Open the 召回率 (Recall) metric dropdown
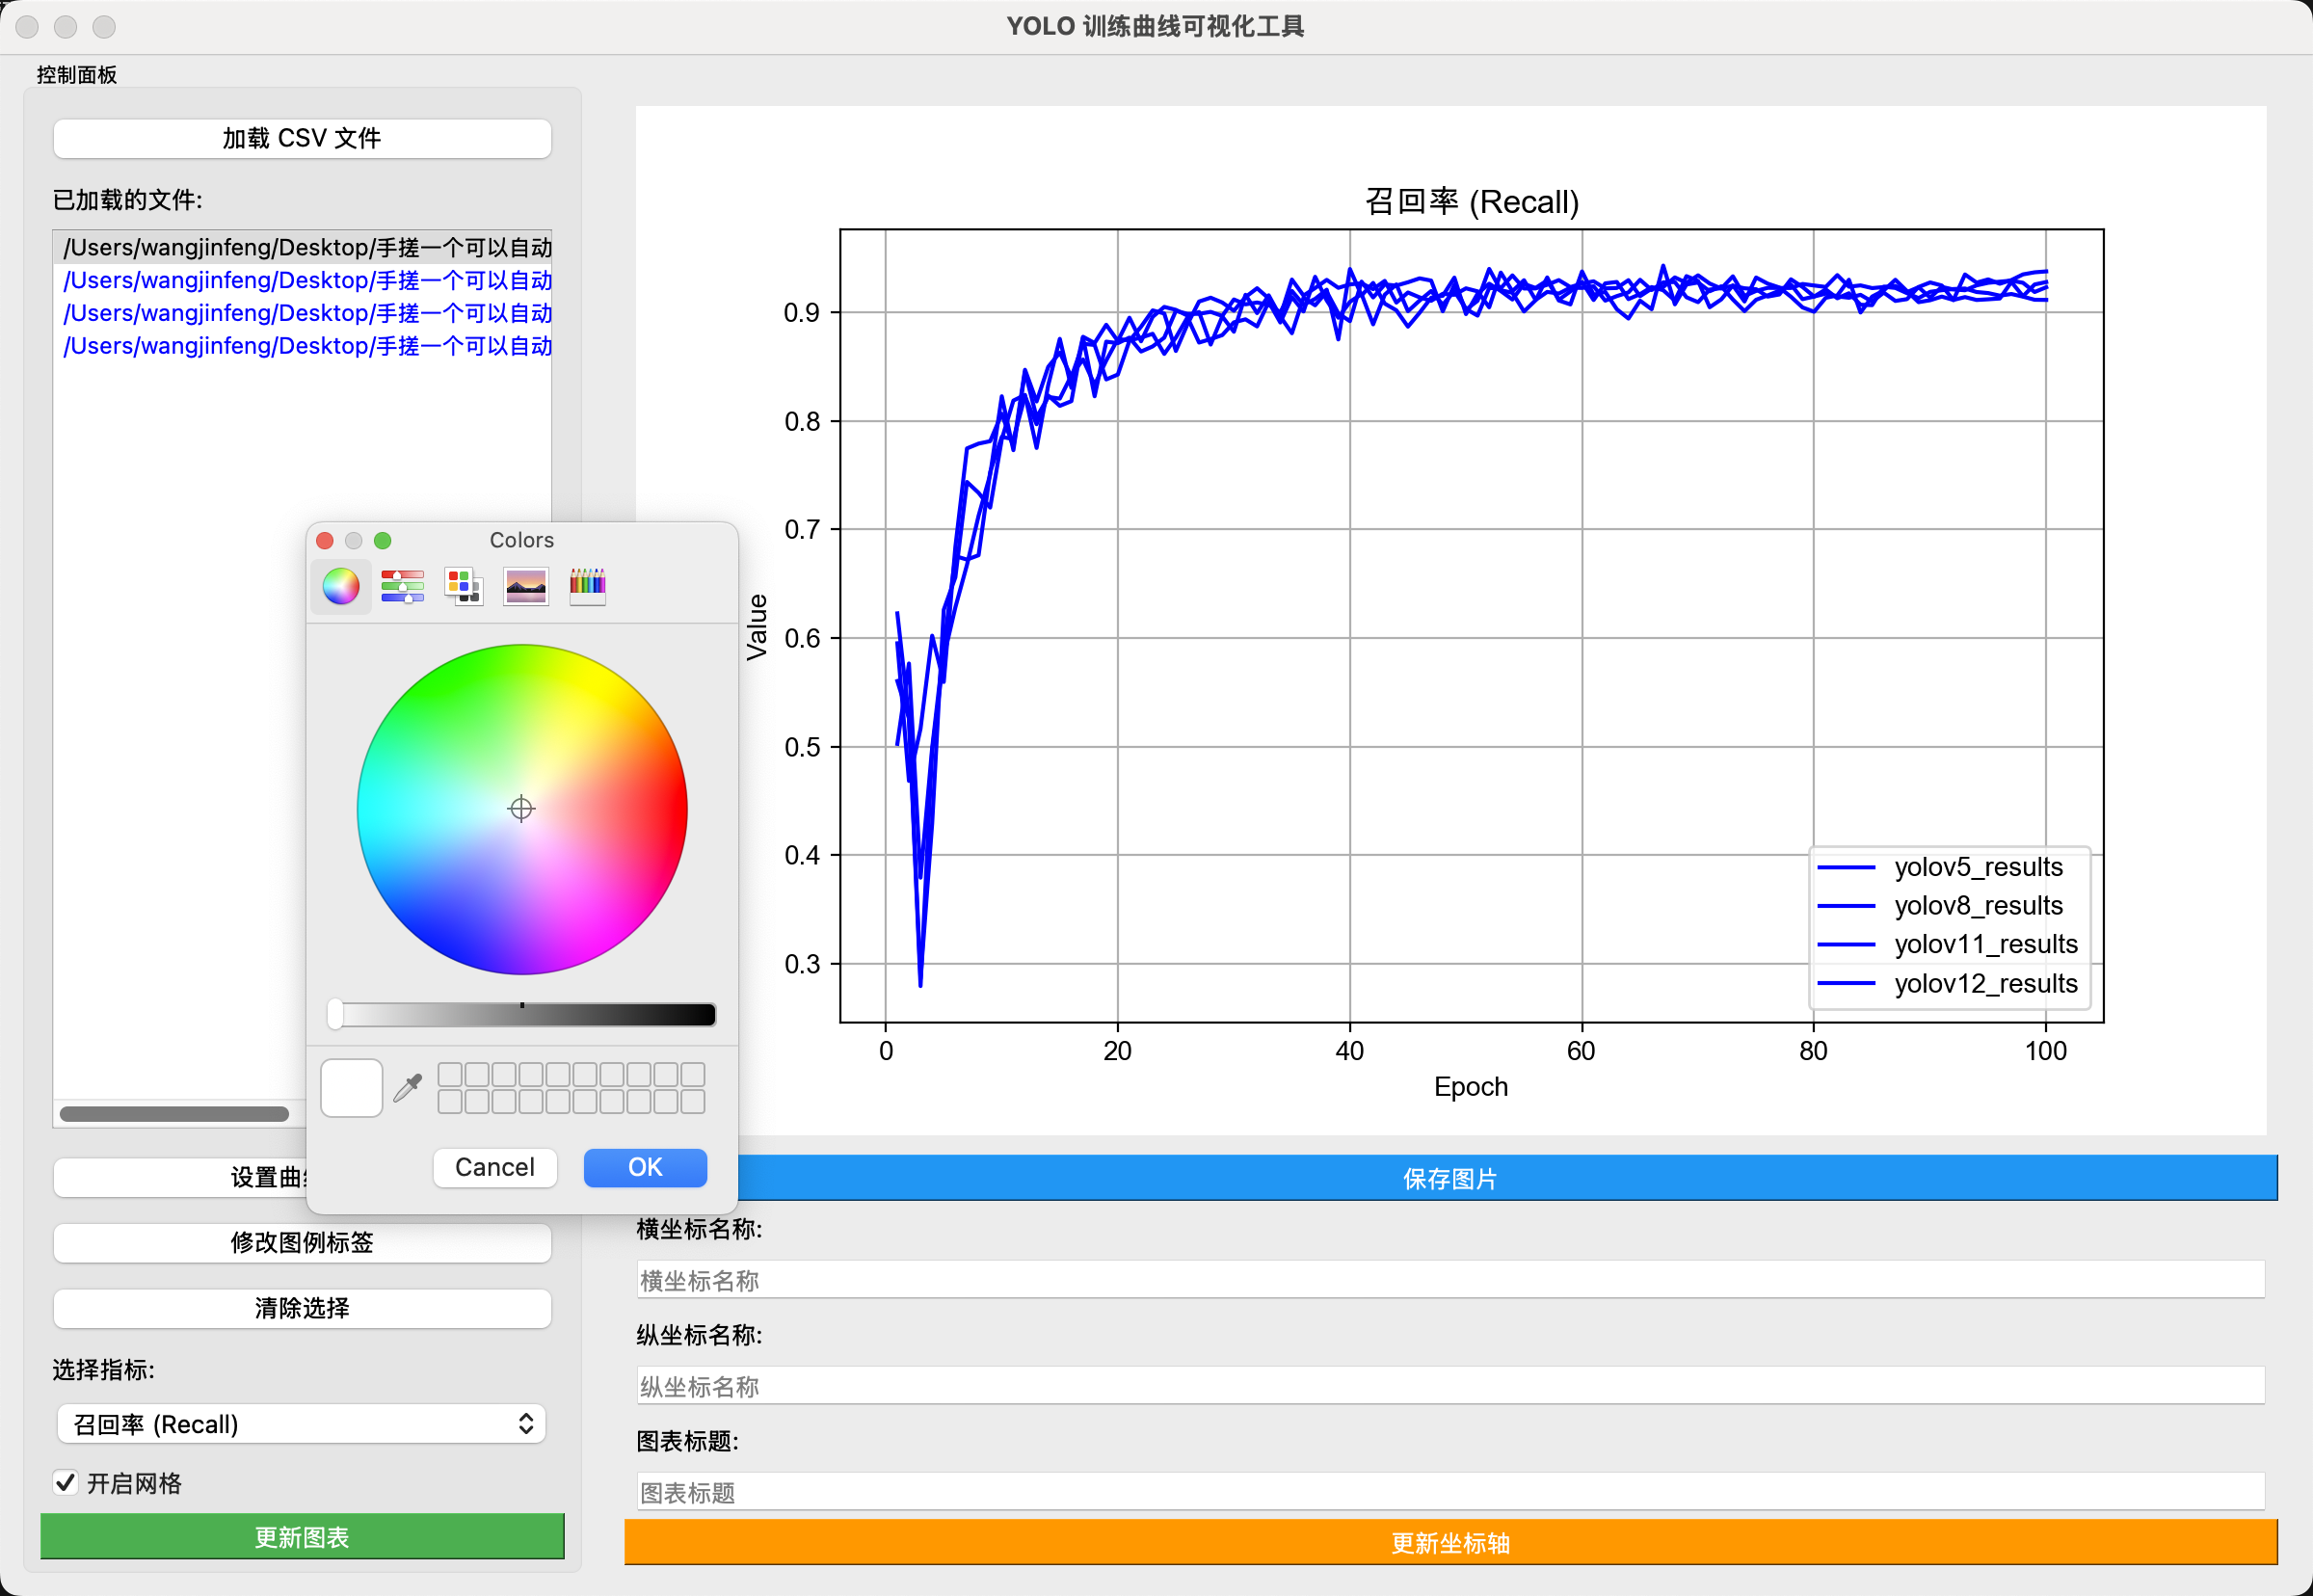This screenshot has width=2313, height=1596. pyautogui.click(x=301, y=1423)
